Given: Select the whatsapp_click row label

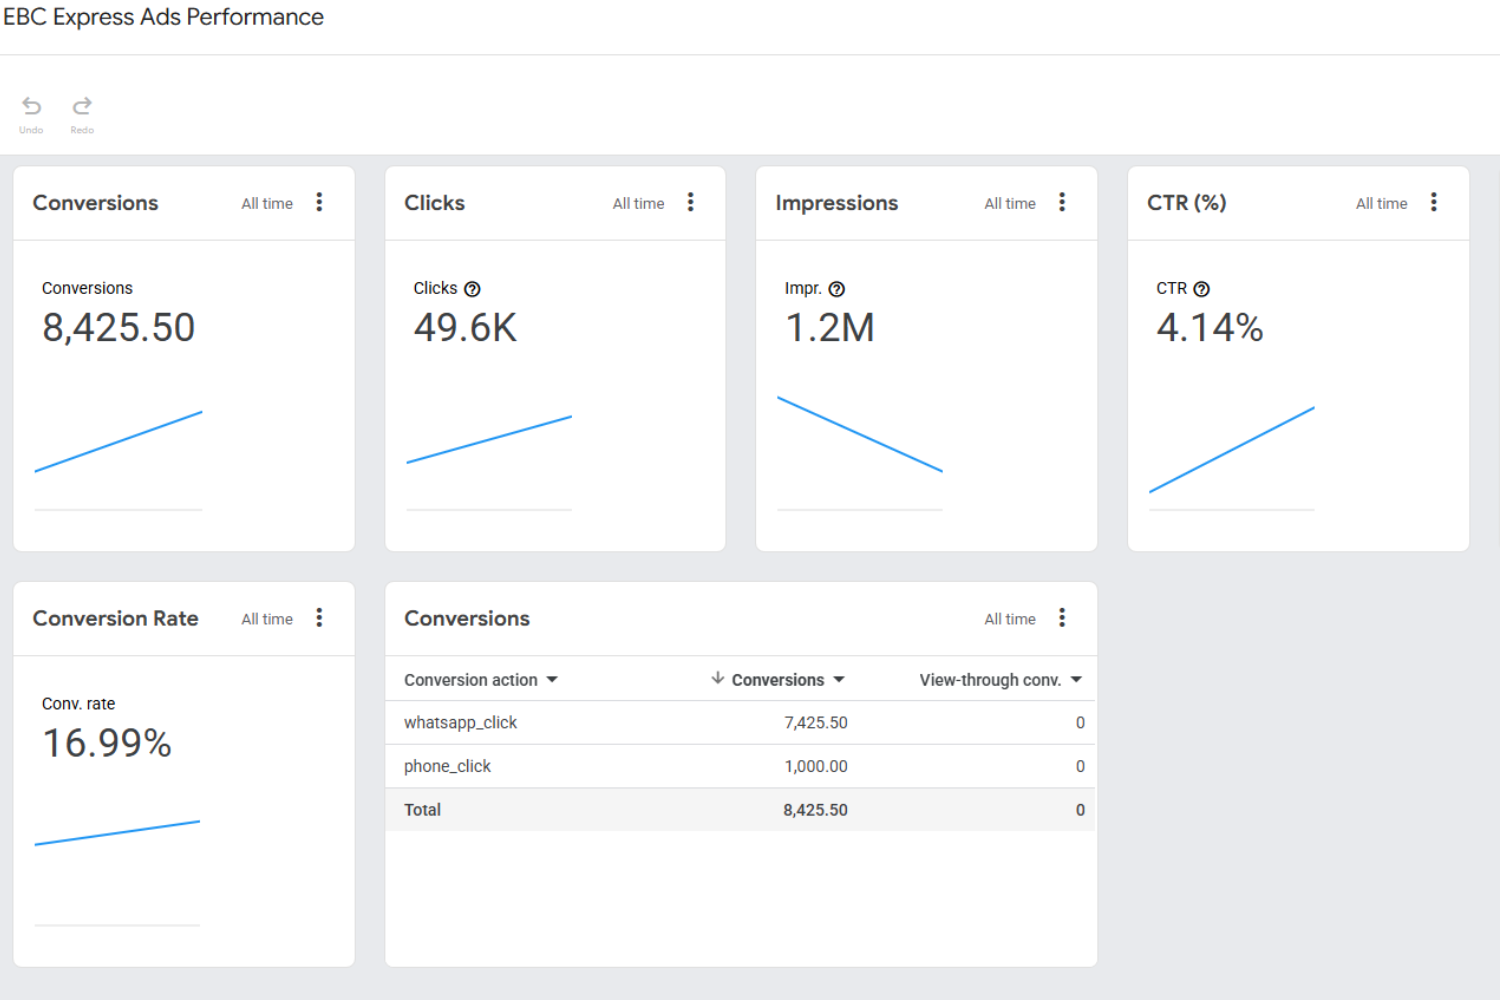Looking at the screenshot, I should pyautogui.click(x=460, y=723).
